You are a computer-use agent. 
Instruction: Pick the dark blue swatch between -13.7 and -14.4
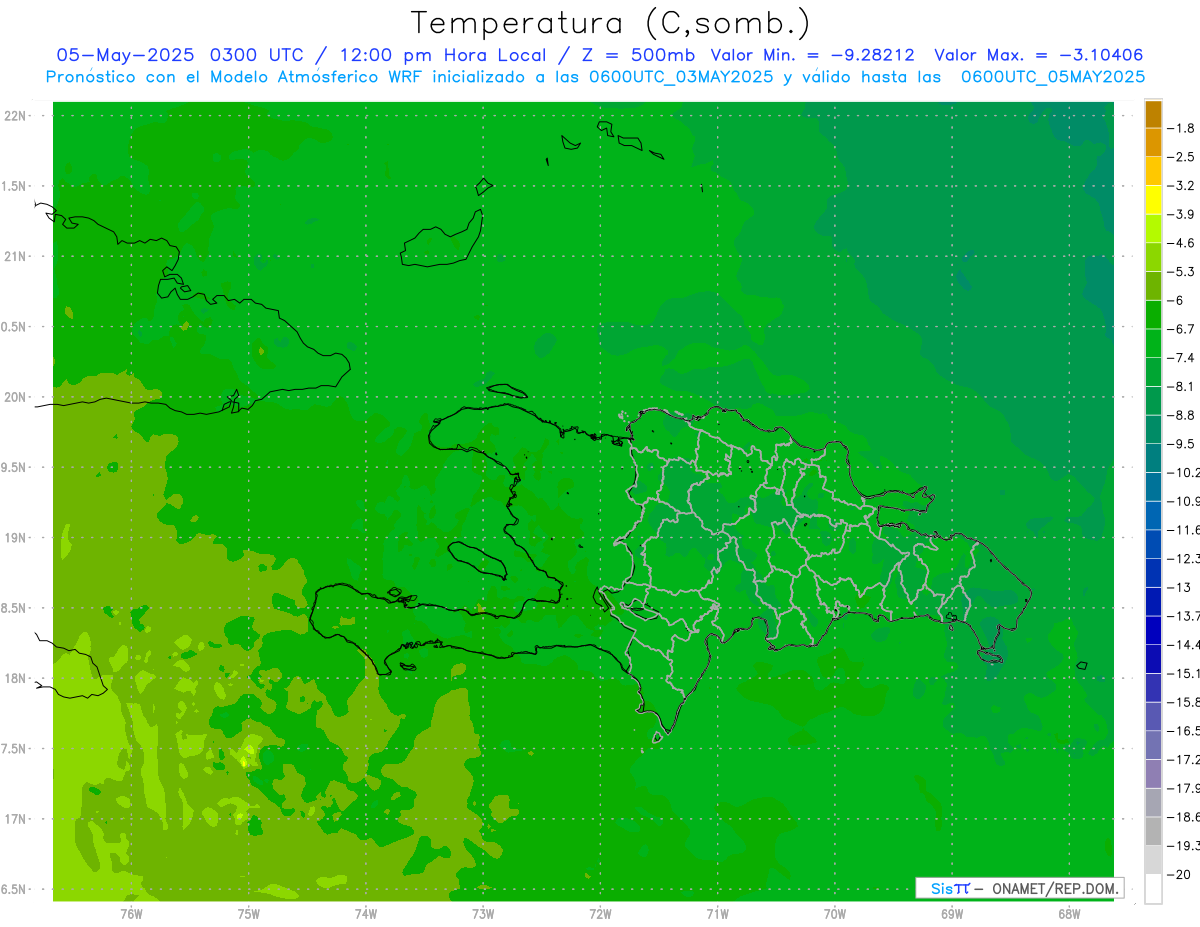1153,630
